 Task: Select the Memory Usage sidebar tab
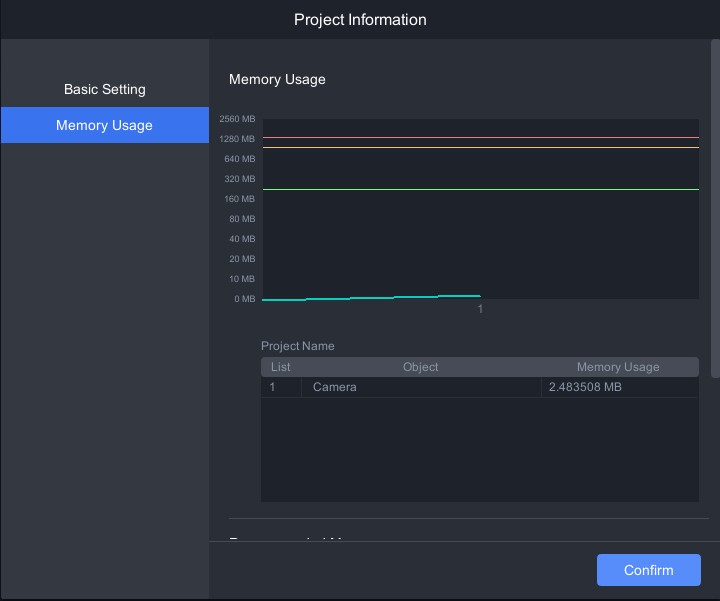pos(104,125)
